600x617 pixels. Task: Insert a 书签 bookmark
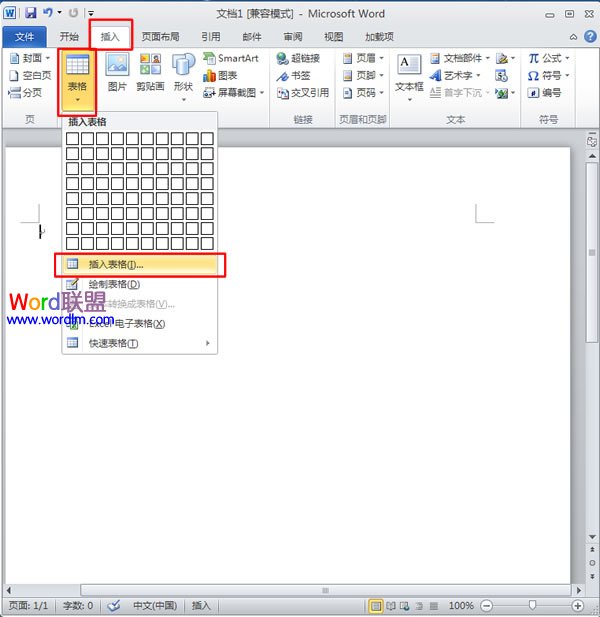pos(294,76)
